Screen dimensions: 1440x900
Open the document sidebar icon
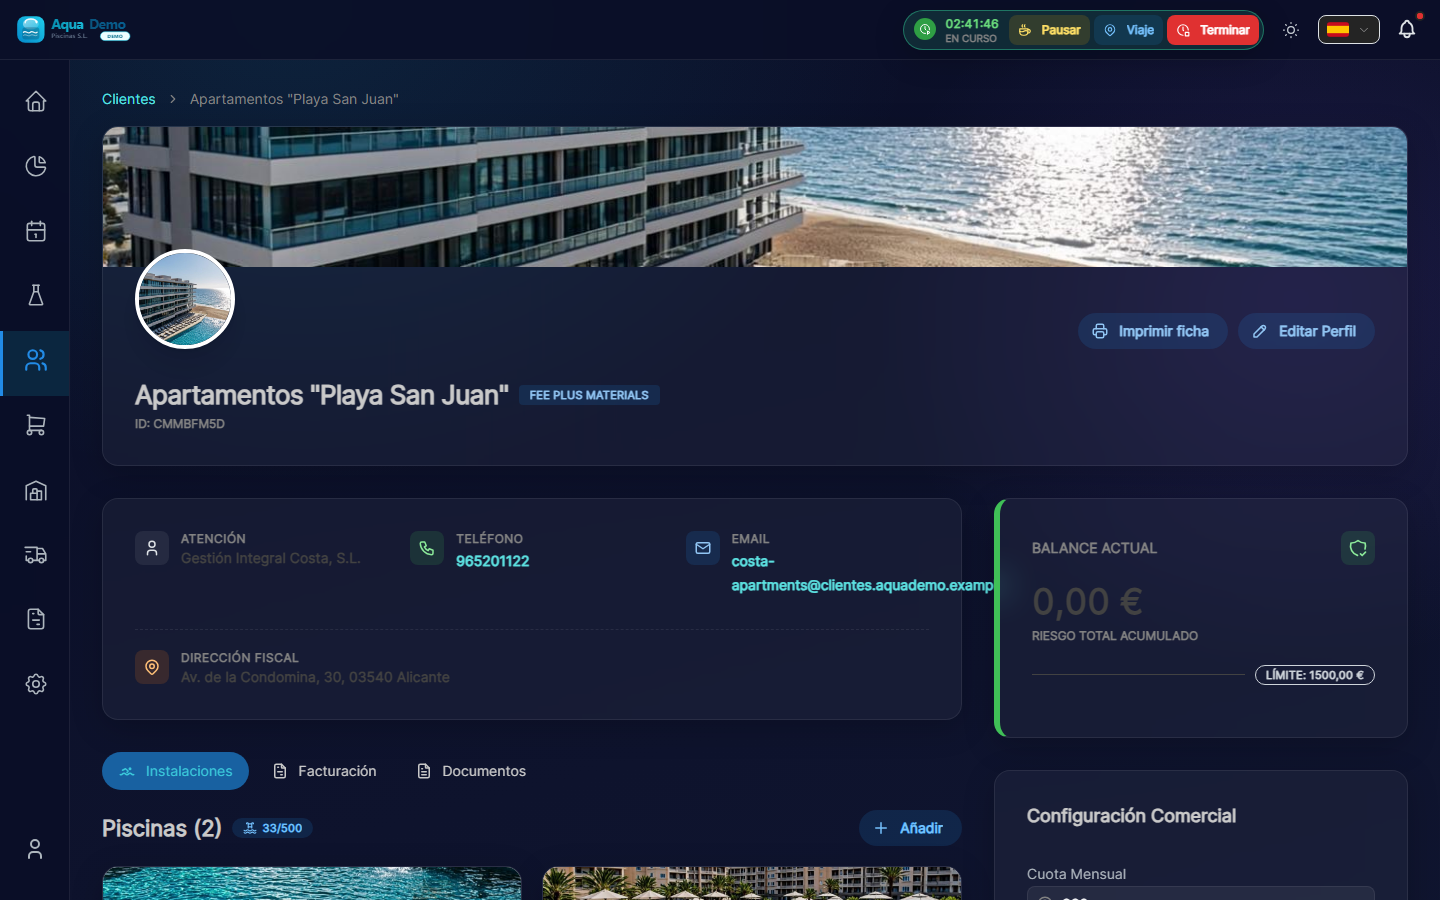point(36,619)
